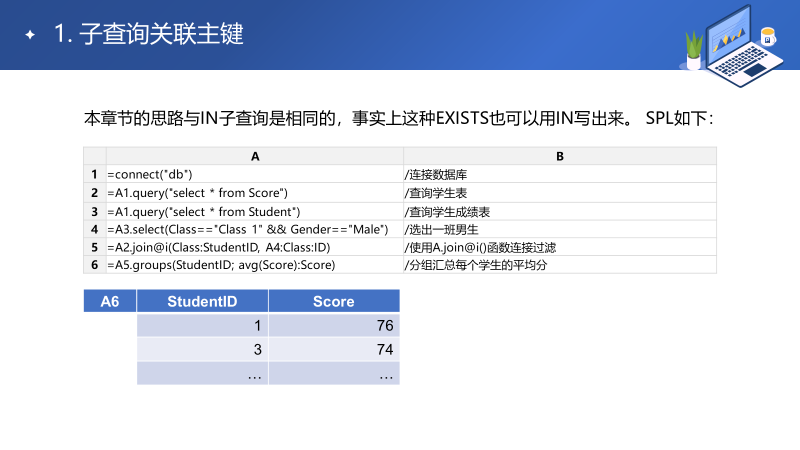Select the StudentID value 3
The height and width of the screenshot is (450, 800).
[x=202, y=349]
